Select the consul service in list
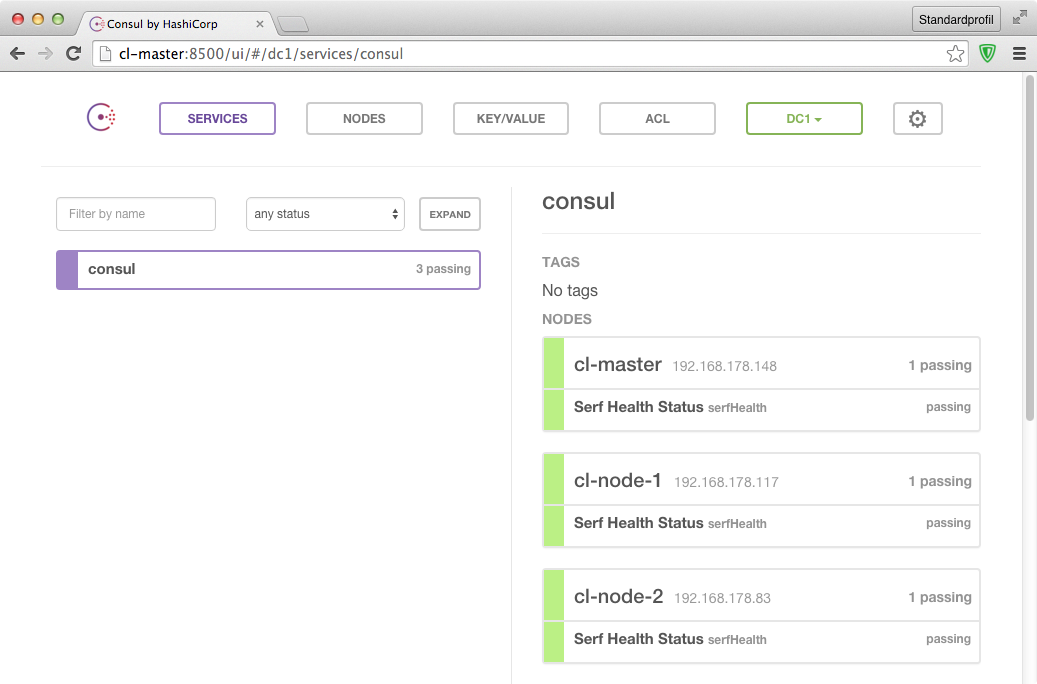 click(x=268, y=270)
